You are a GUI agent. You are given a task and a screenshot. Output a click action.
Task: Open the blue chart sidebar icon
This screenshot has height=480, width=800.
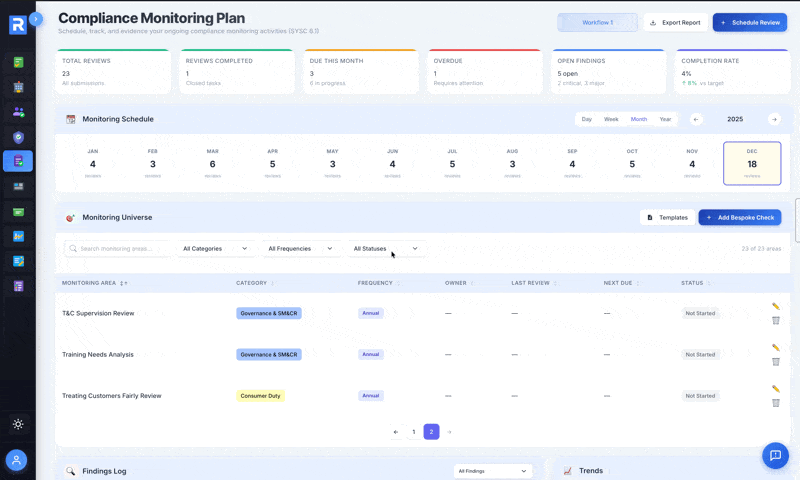point(18,236)
